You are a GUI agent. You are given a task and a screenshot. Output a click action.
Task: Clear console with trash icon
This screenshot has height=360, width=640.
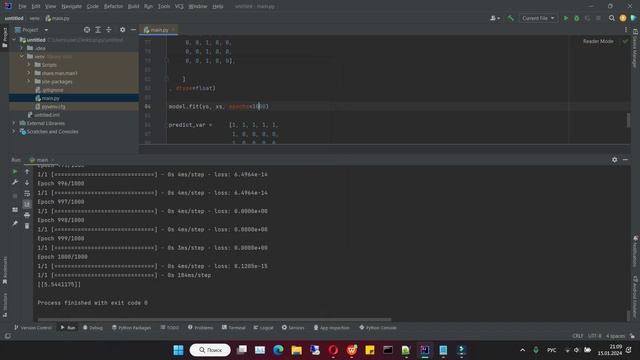click(x=27, y=226)
